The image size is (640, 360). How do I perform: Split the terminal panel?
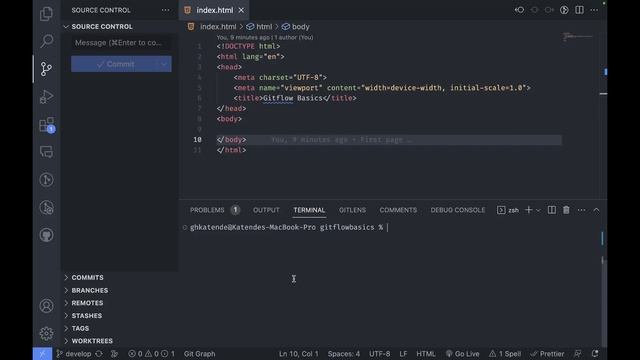pos(551,210)
